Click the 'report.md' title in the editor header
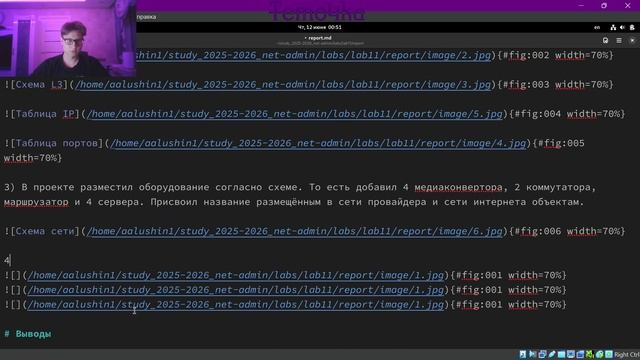The width and height of the screenshot is (640, 360). [320, 38]
